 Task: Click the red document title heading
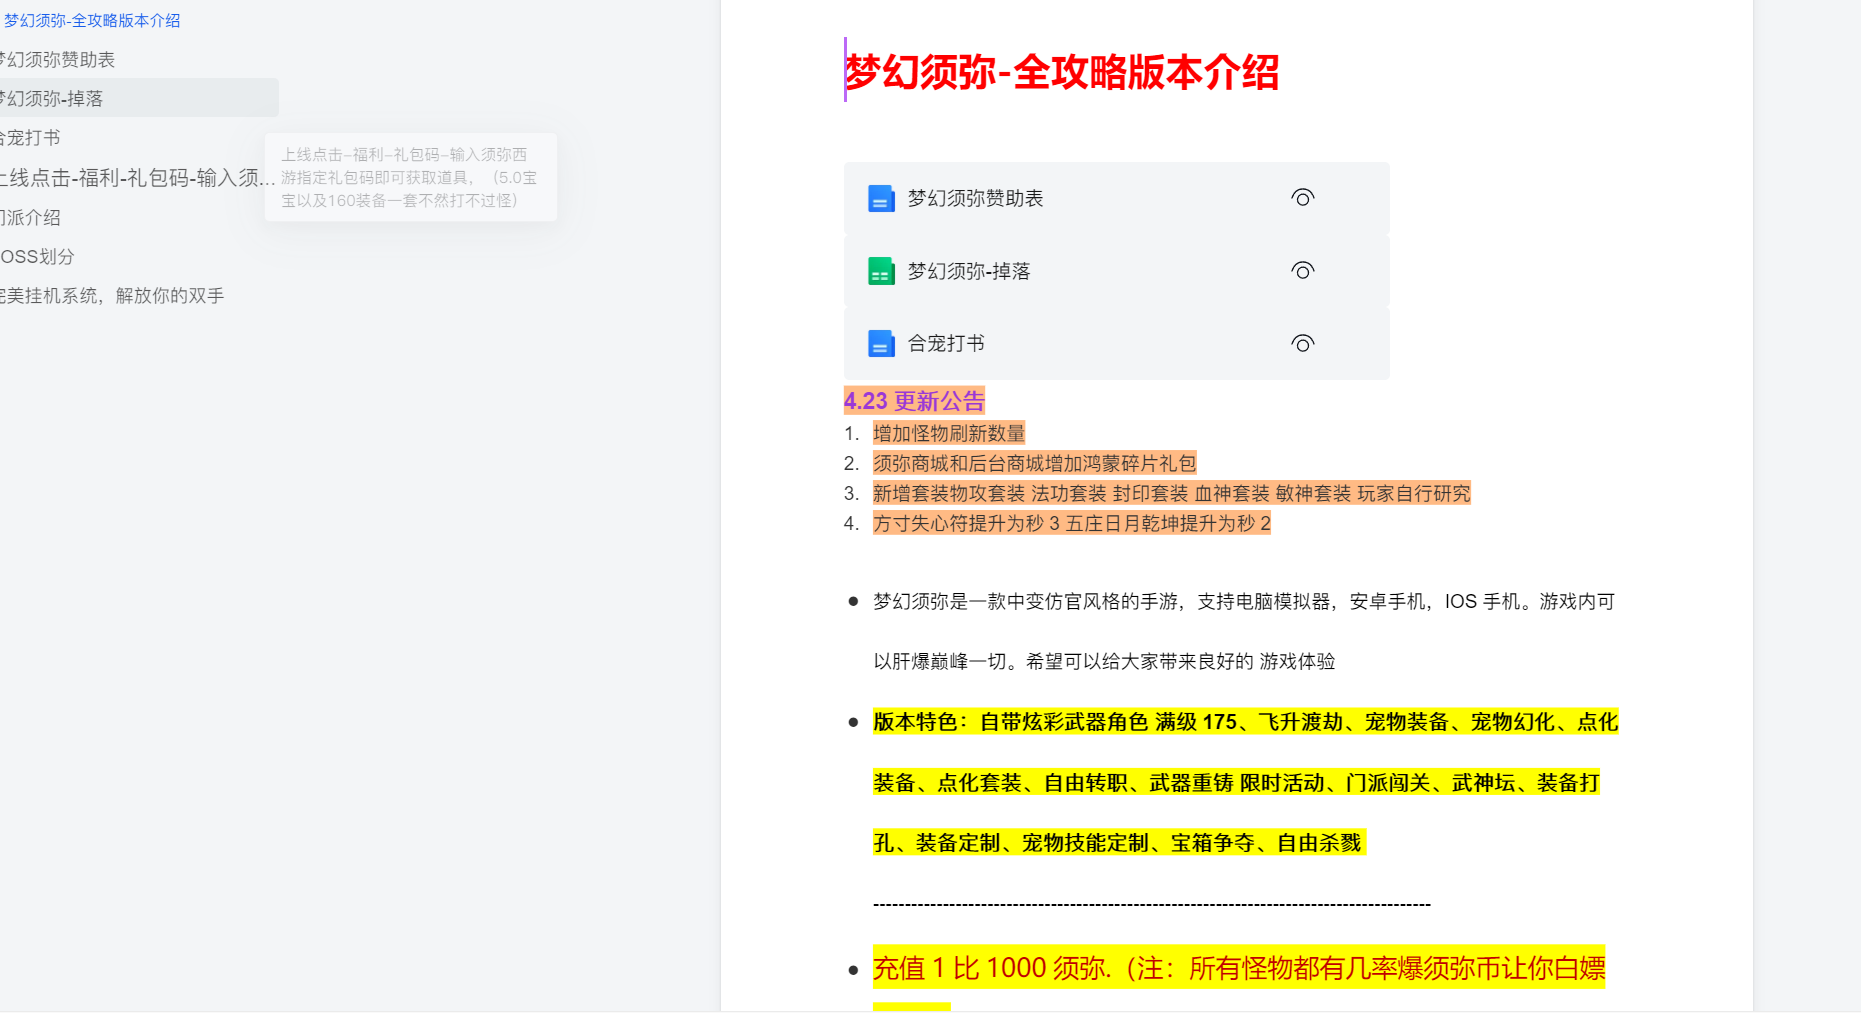1062,73
